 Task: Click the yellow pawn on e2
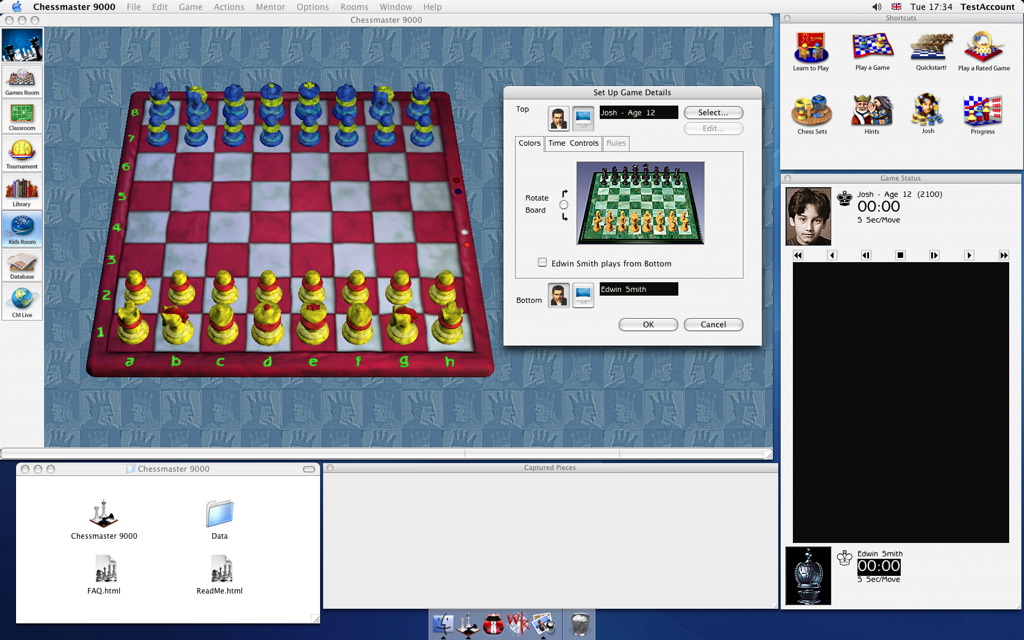(x=312, y=287)
